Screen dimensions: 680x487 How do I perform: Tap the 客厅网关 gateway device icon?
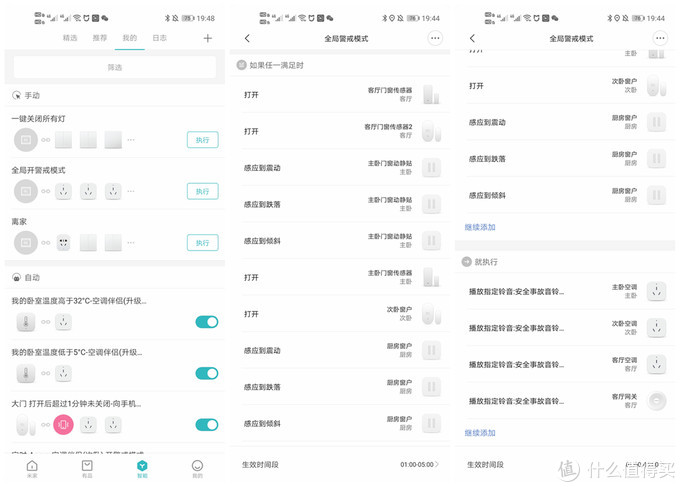[x=657, y=401]
